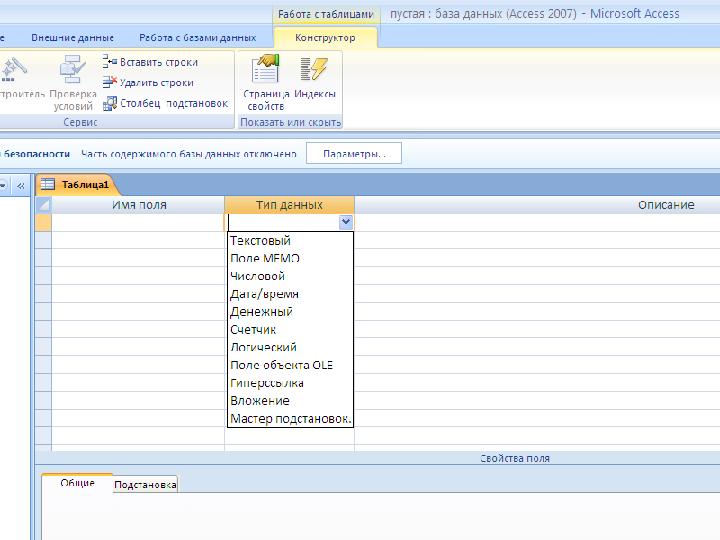
Task: Click the Параметры... security button
Action: pos(354,153)
